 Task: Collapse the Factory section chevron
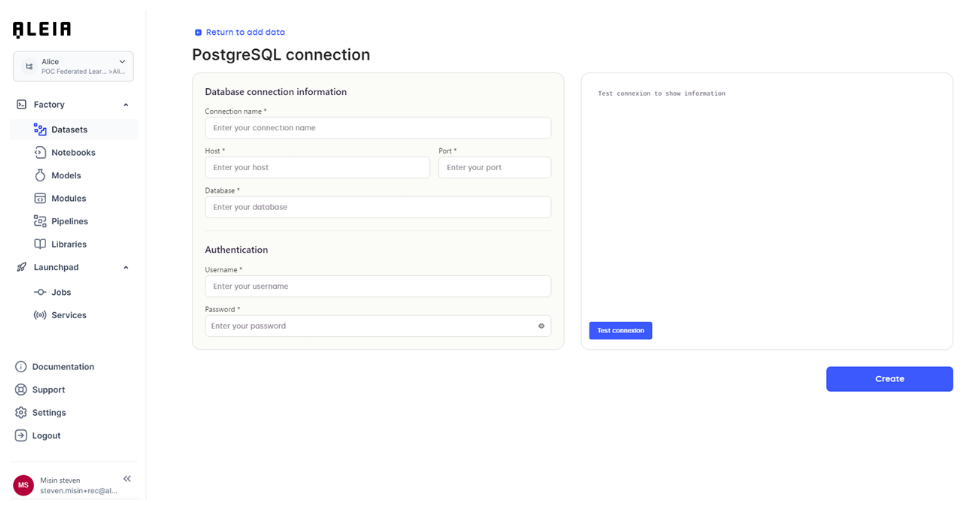(x=126, y=104)
